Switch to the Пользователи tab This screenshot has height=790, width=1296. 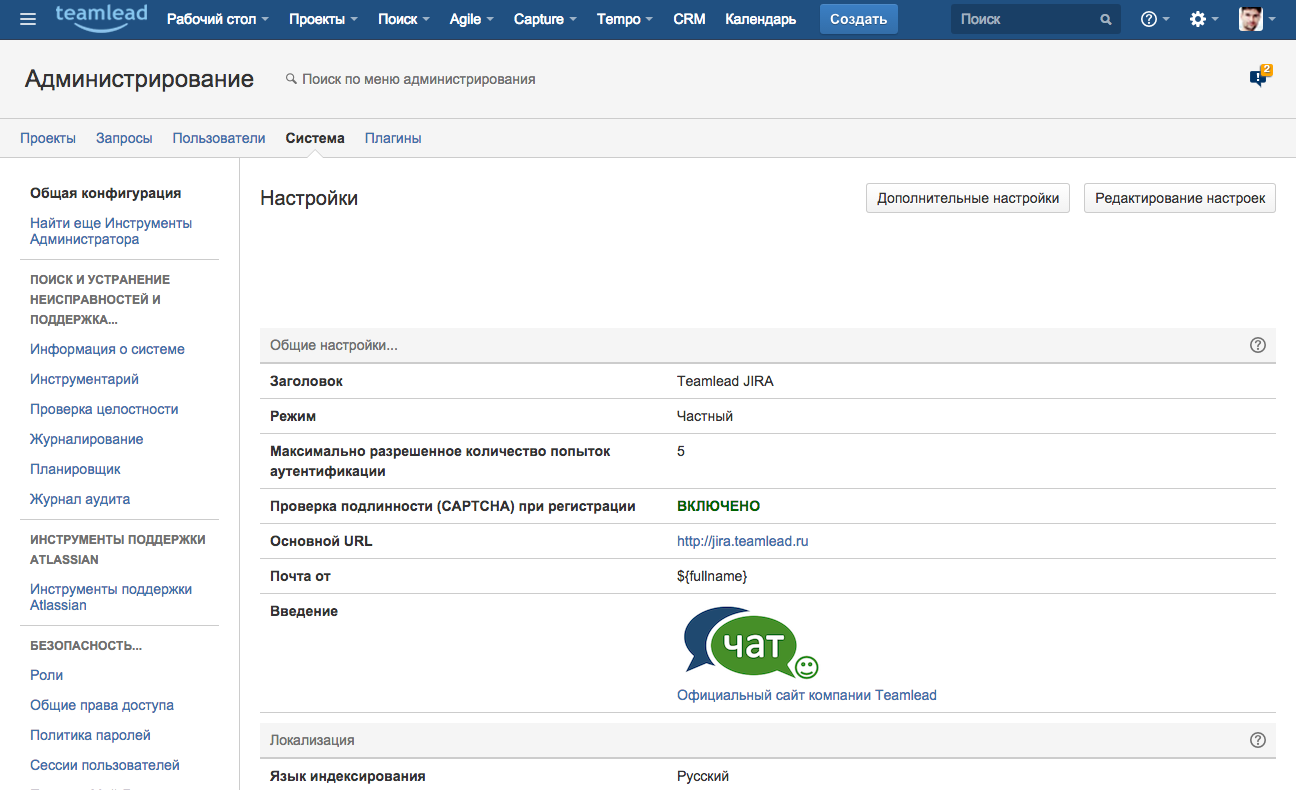click(219, 138)
